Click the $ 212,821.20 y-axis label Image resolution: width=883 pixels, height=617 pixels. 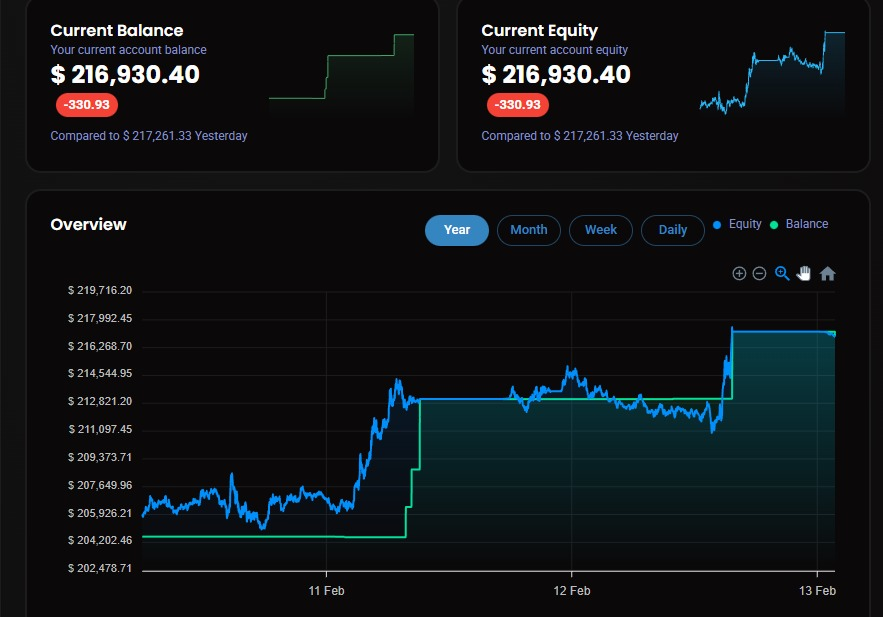pyautogui.click(x=100, y=401)
